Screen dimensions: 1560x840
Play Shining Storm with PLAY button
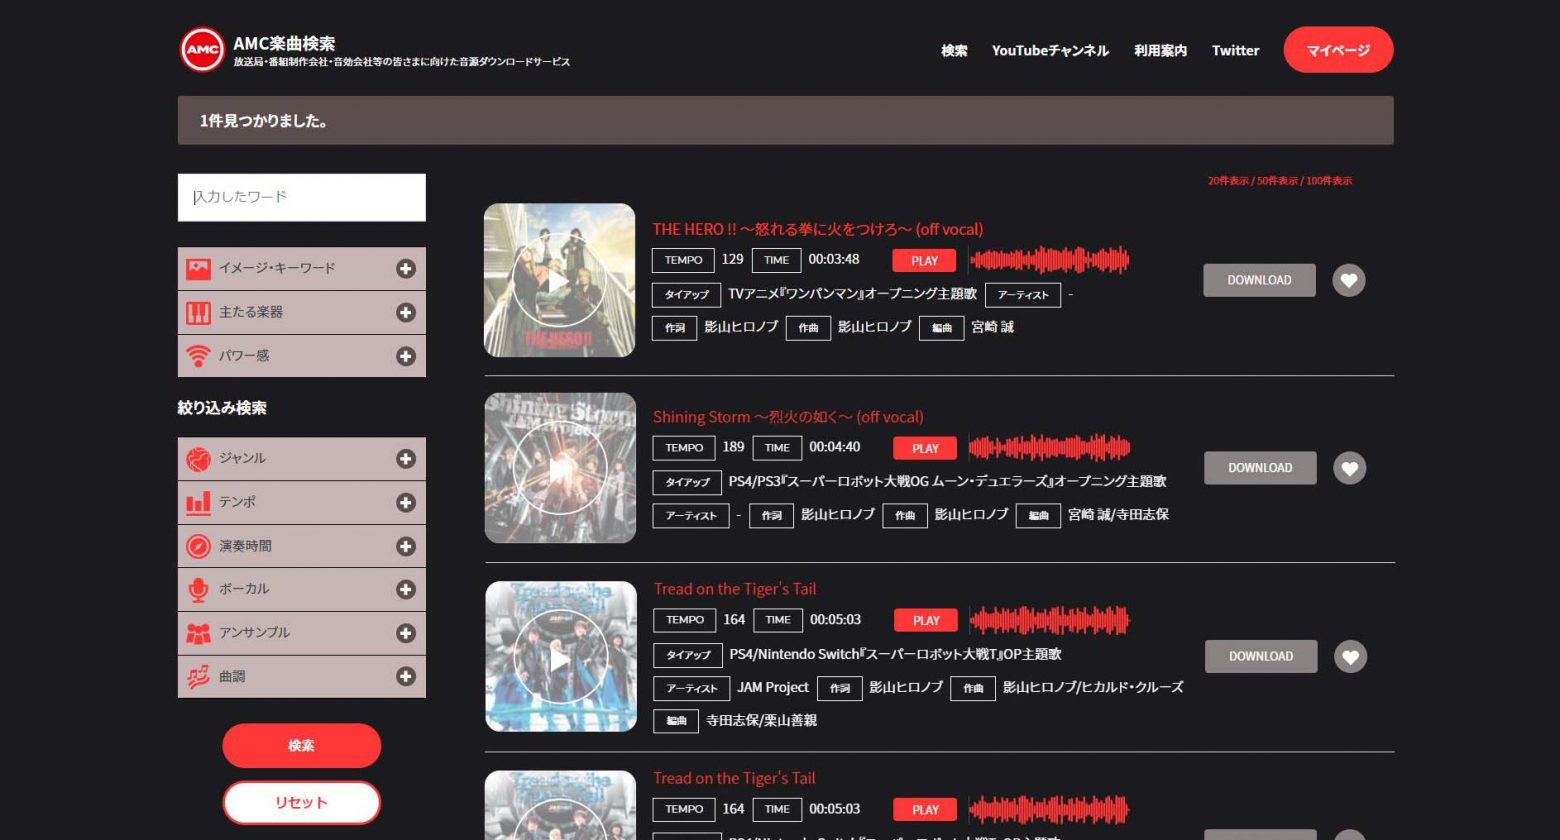coord(925,448)
